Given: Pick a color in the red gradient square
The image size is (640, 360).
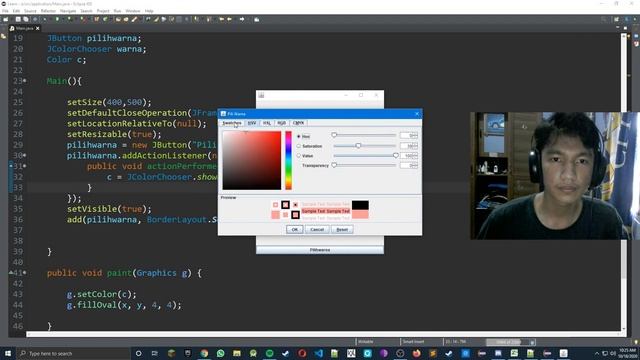Looking at the screenshot, I should (x=252, y=160).
